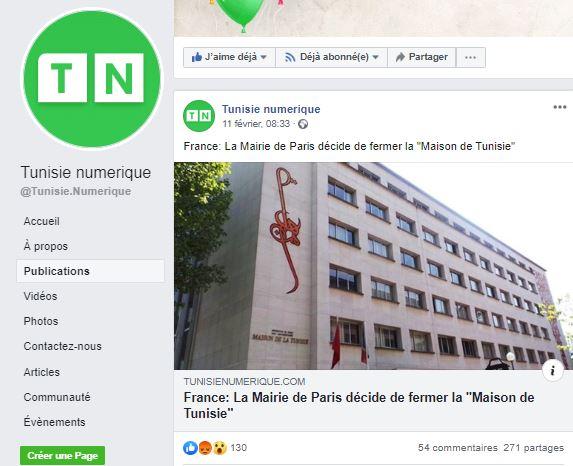This screenshot has width=573, height=466.
Task: Click the Maison de Tunisie article thumbnail
Action: click(373, 266)
